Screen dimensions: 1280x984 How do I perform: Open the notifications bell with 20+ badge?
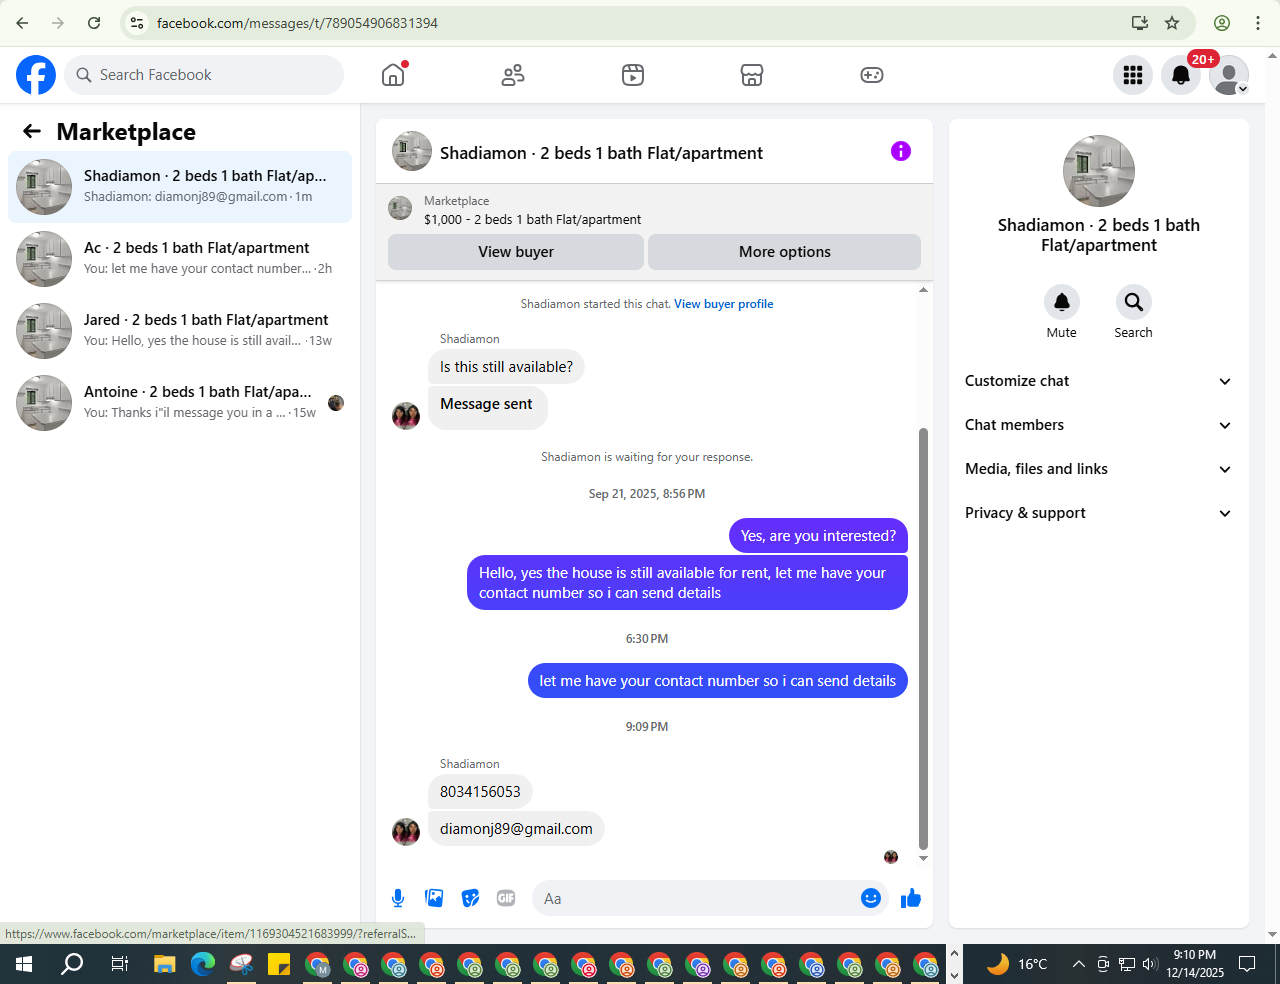click(1181, 75)
